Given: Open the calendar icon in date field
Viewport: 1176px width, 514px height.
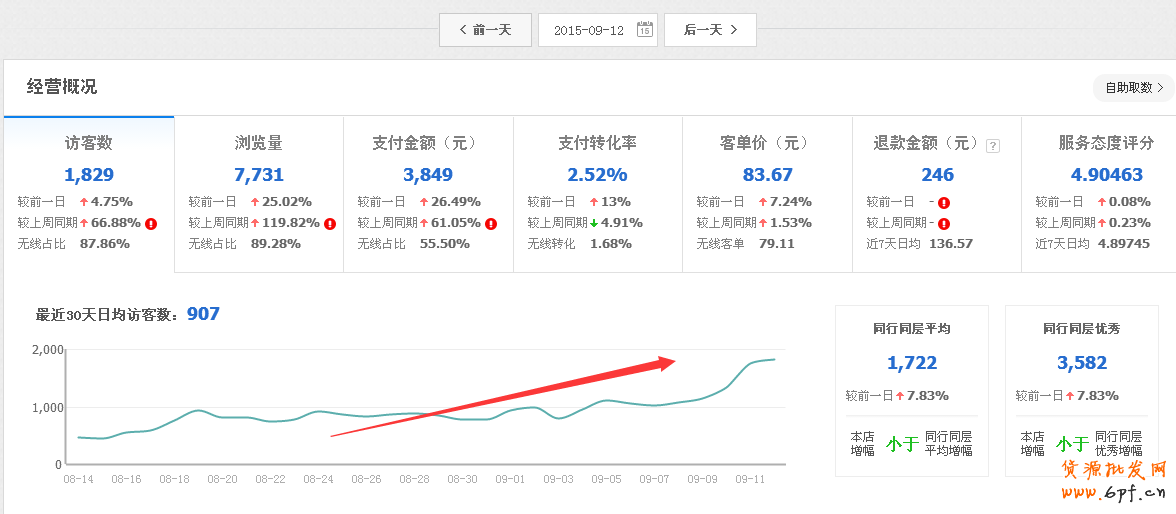Looking at the screenshot, I should tap(645, 30).
